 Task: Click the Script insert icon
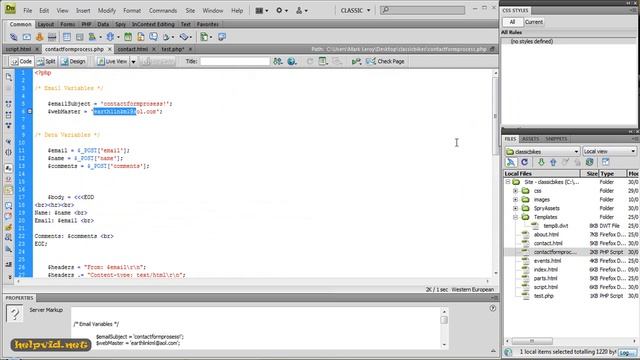tap(166, 37)
